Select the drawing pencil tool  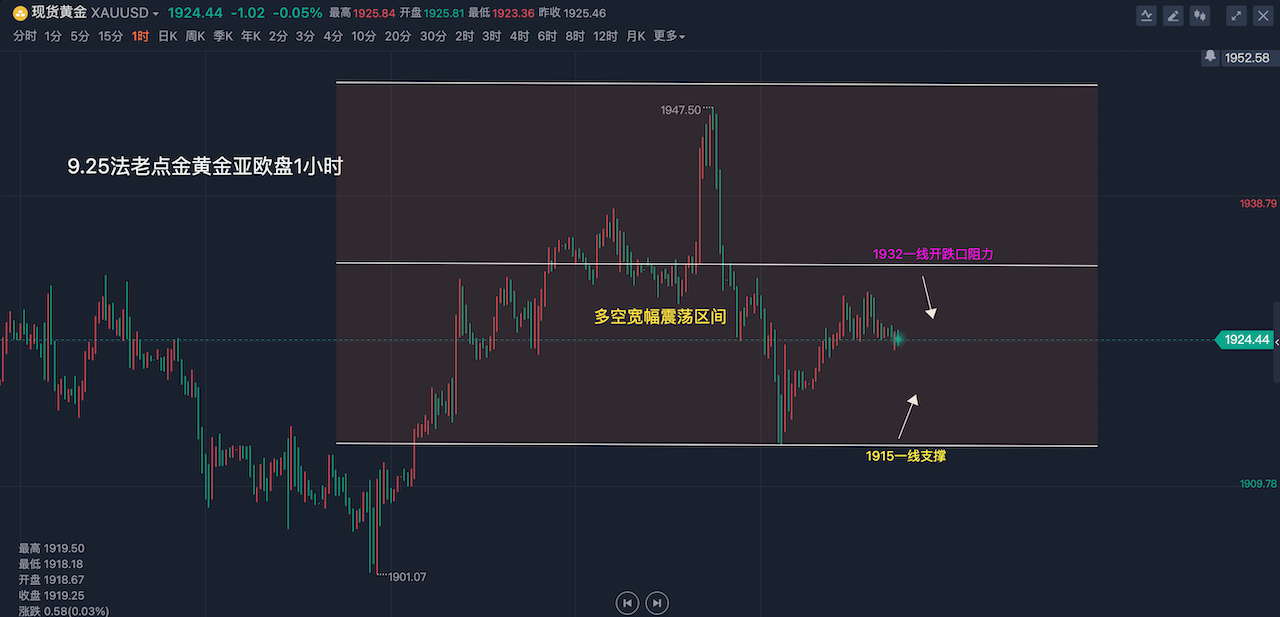tap(1174, 16)
